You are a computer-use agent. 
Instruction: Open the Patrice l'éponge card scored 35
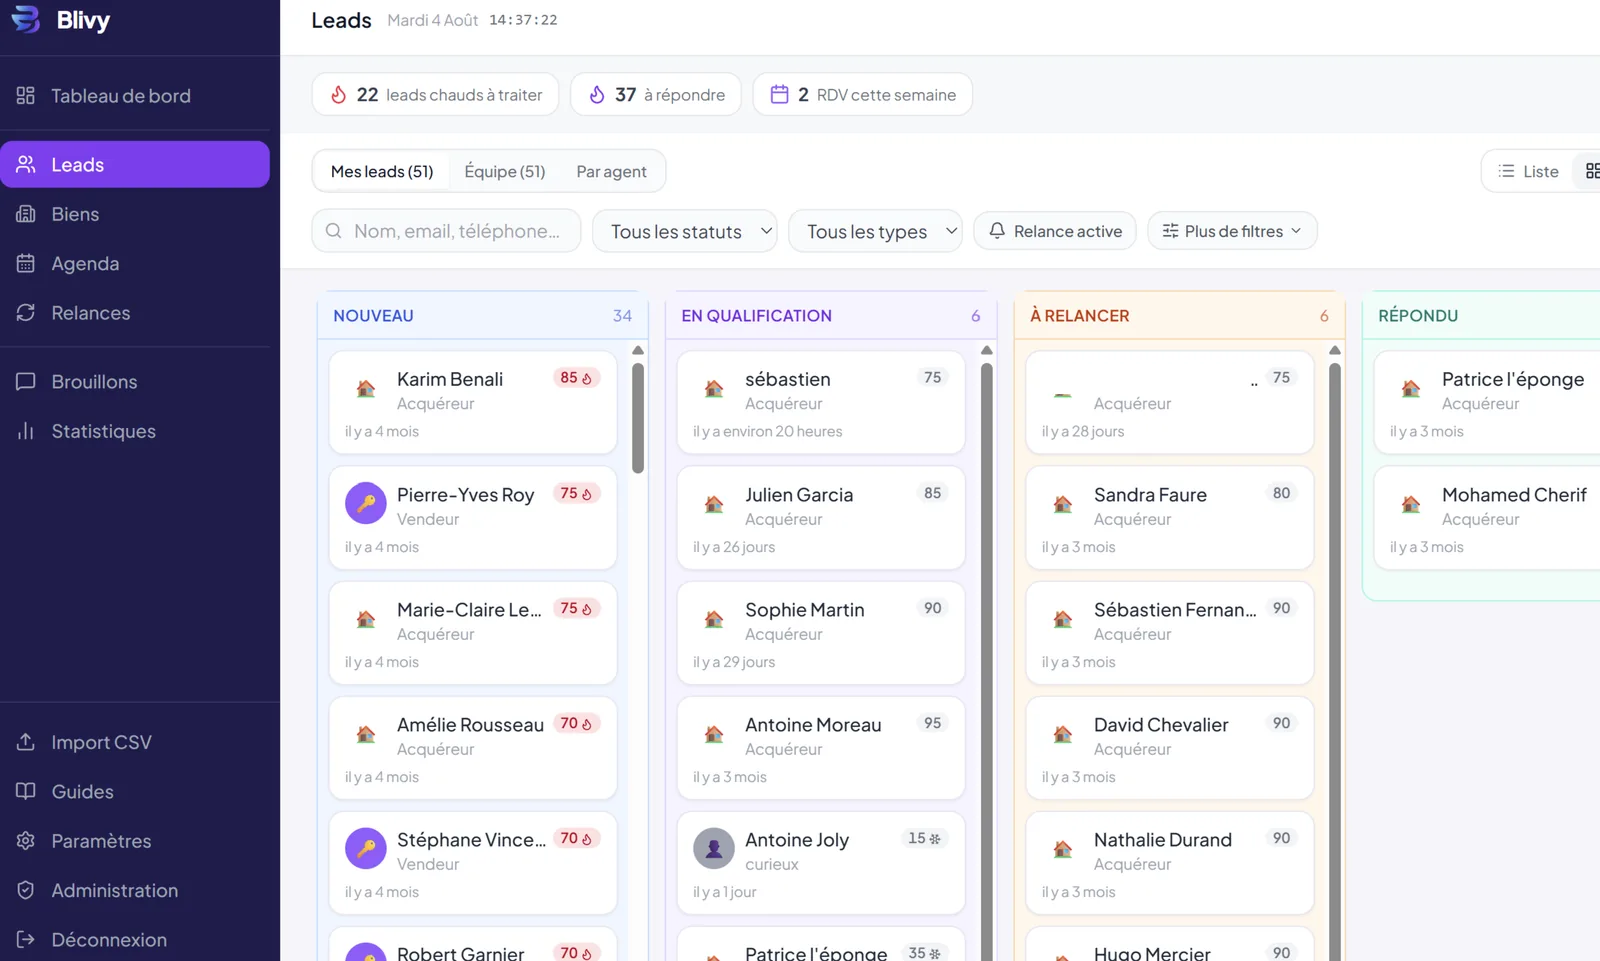[821, 946]
